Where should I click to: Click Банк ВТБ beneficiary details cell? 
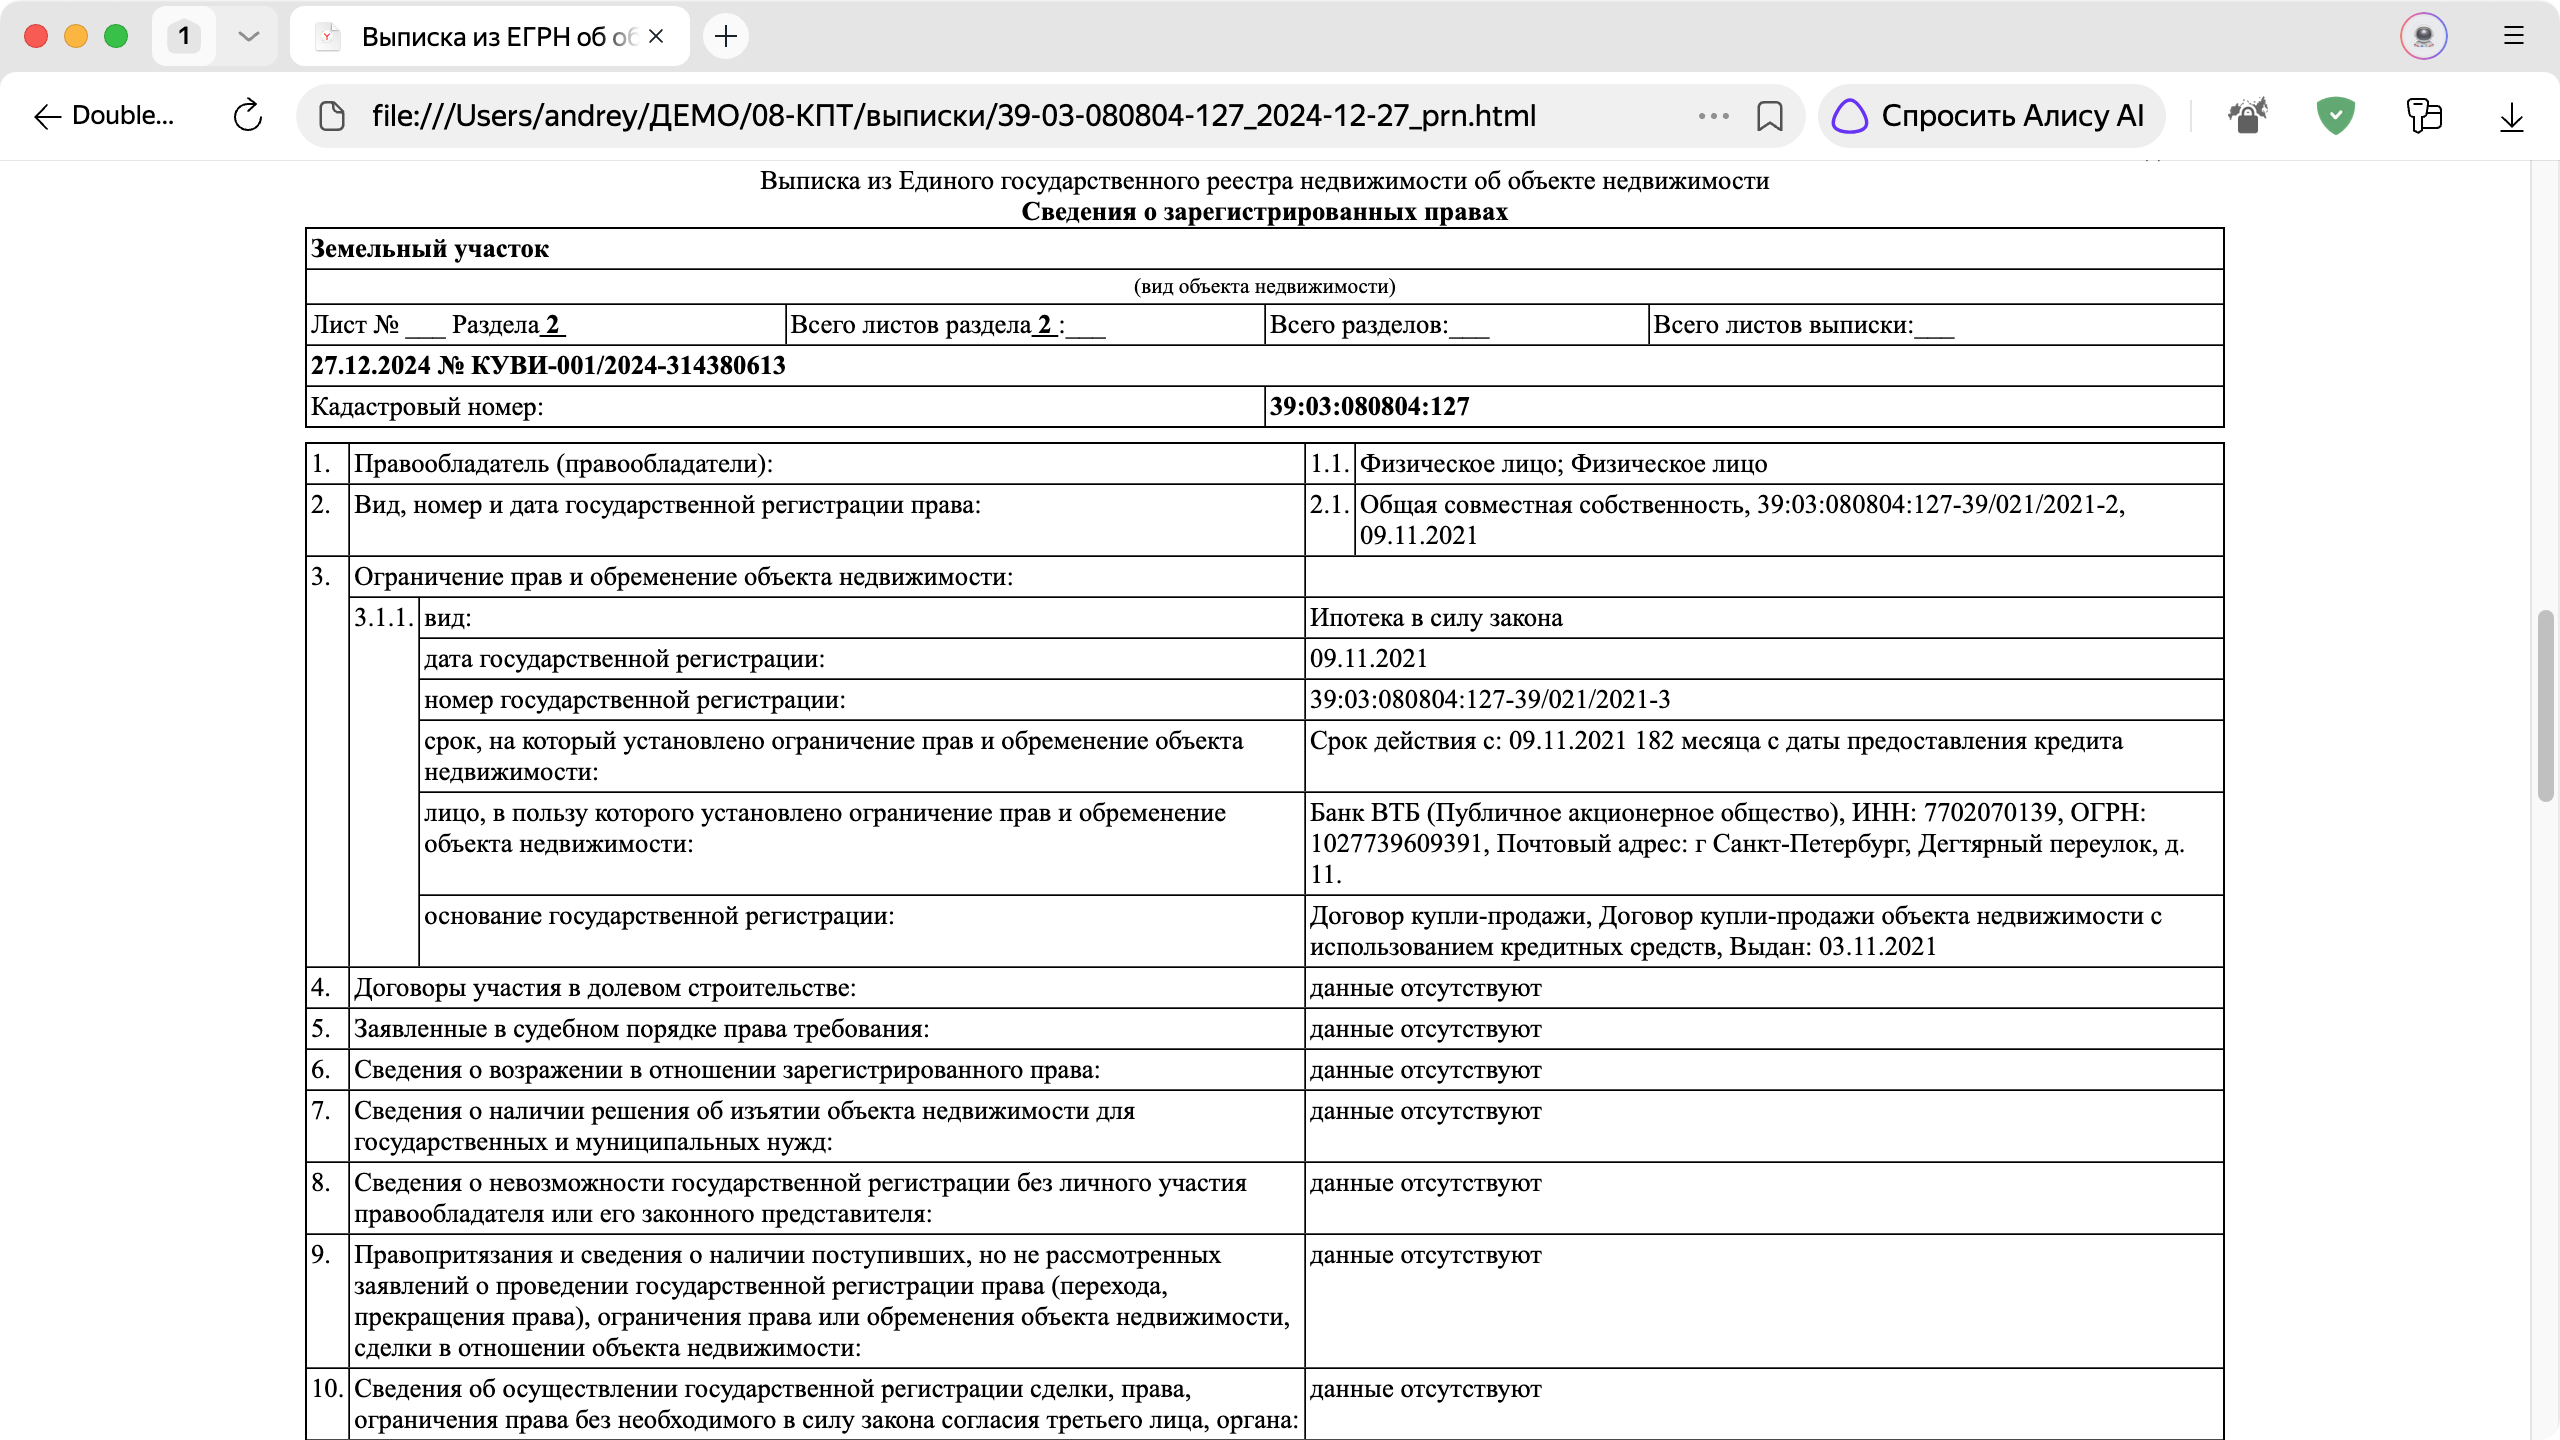pyautogui.click(x=1763, y=844)
